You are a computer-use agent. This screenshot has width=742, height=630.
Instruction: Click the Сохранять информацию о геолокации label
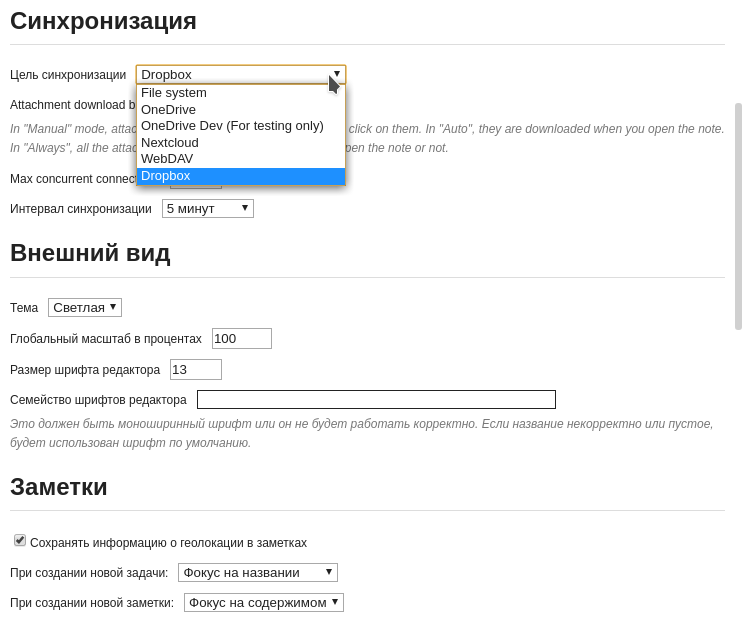tap(168, 542)
